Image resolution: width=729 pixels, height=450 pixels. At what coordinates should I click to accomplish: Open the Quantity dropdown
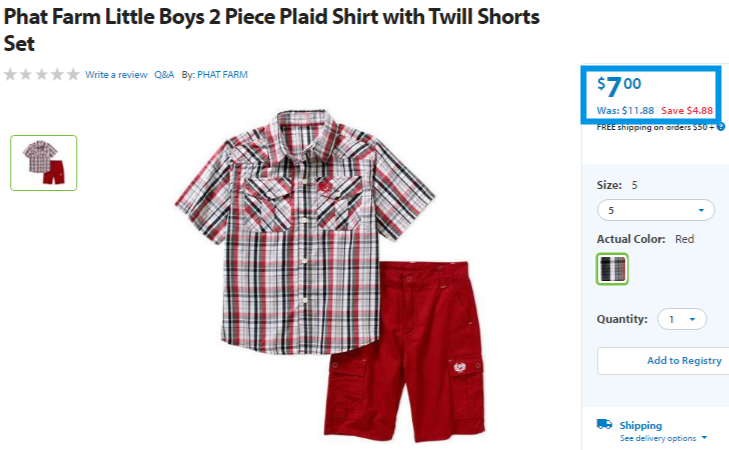(682, 319)
